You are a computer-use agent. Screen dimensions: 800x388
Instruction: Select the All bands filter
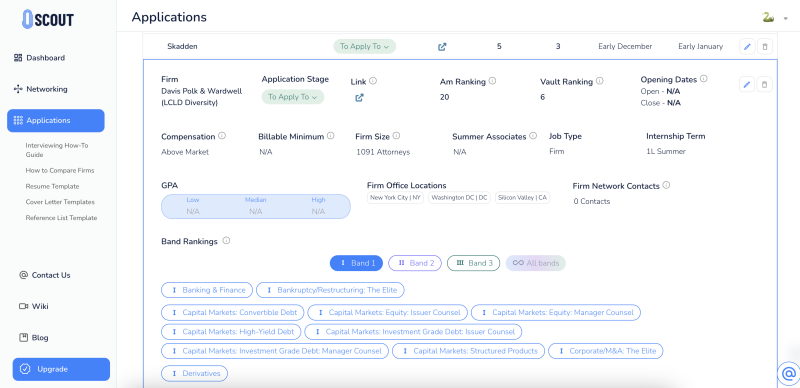[x=536, y=263]
